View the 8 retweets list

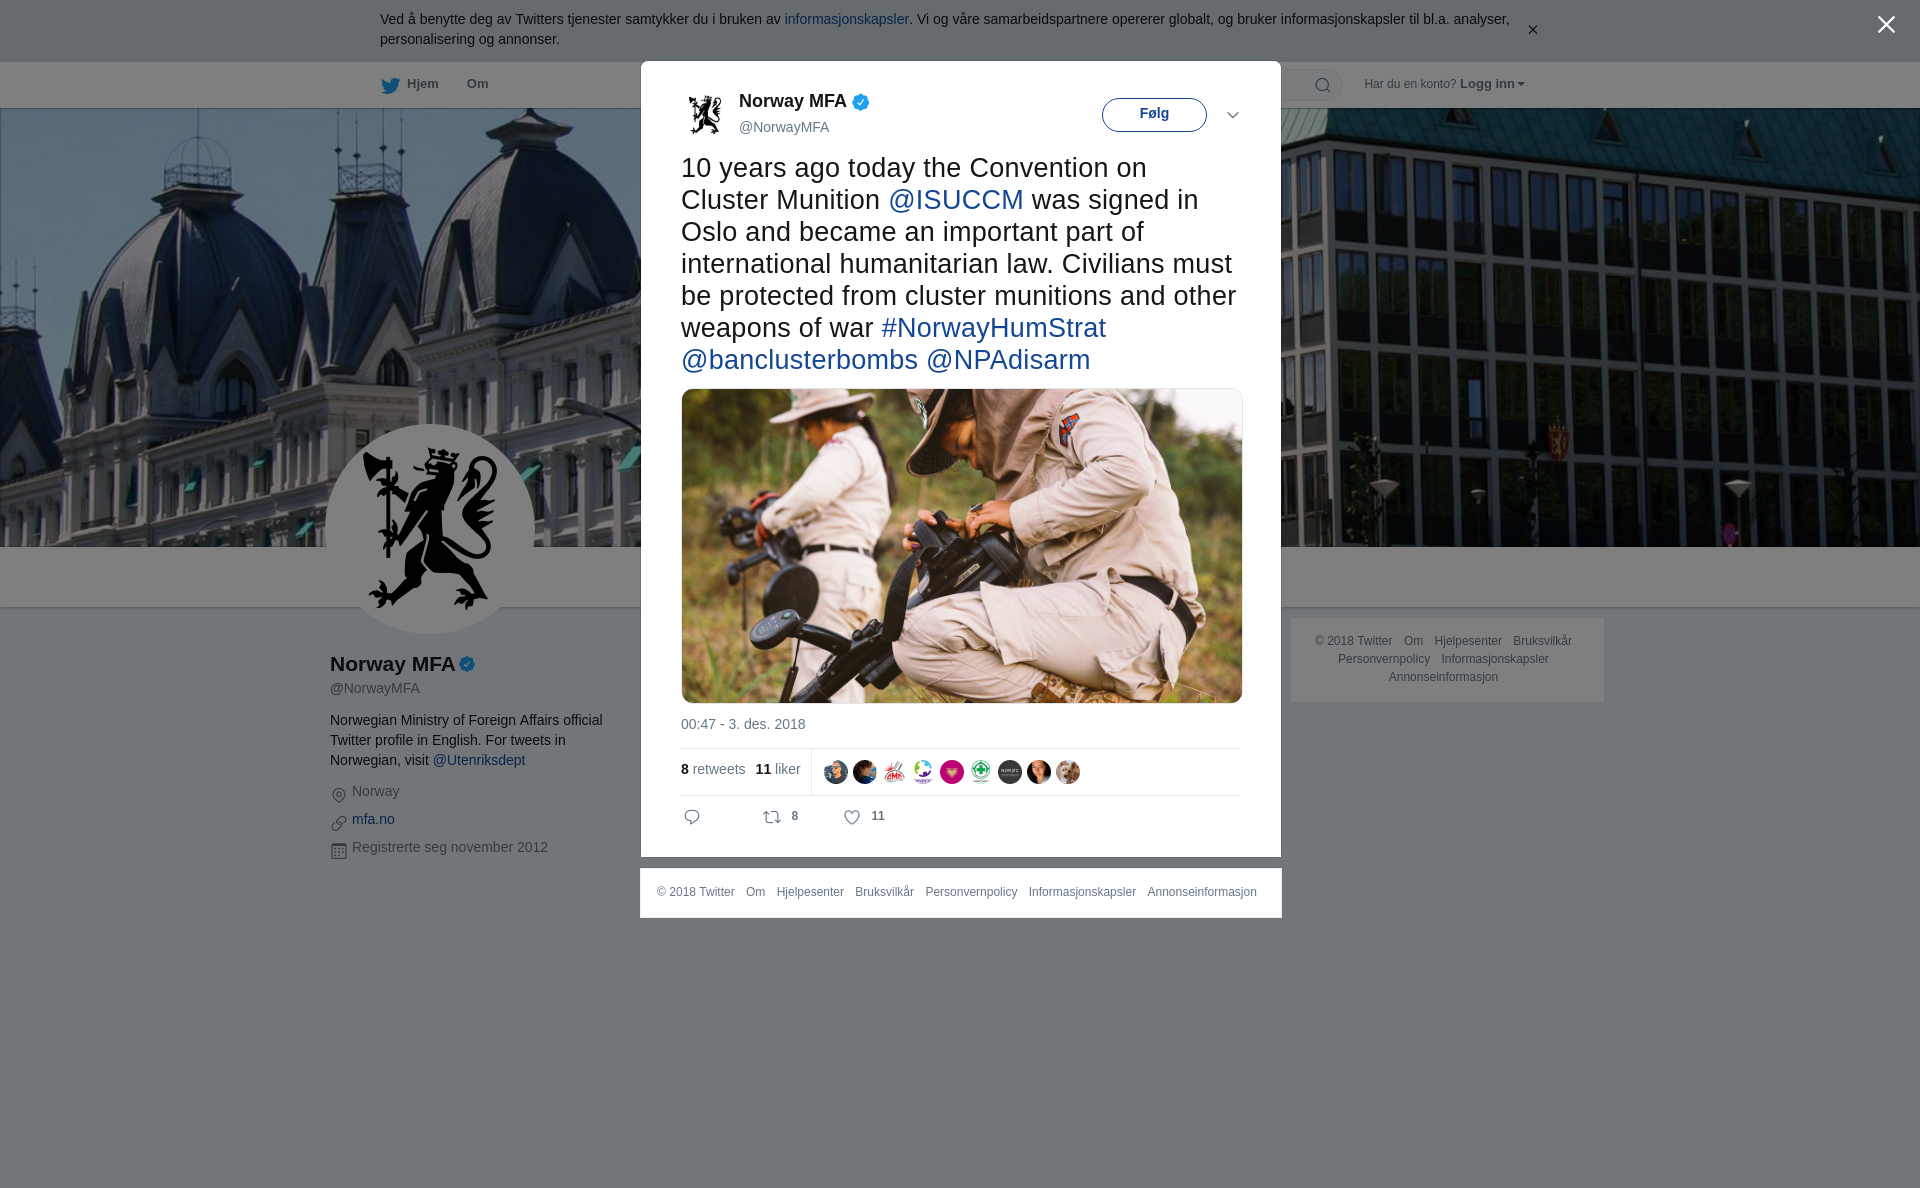coord(713,769)
